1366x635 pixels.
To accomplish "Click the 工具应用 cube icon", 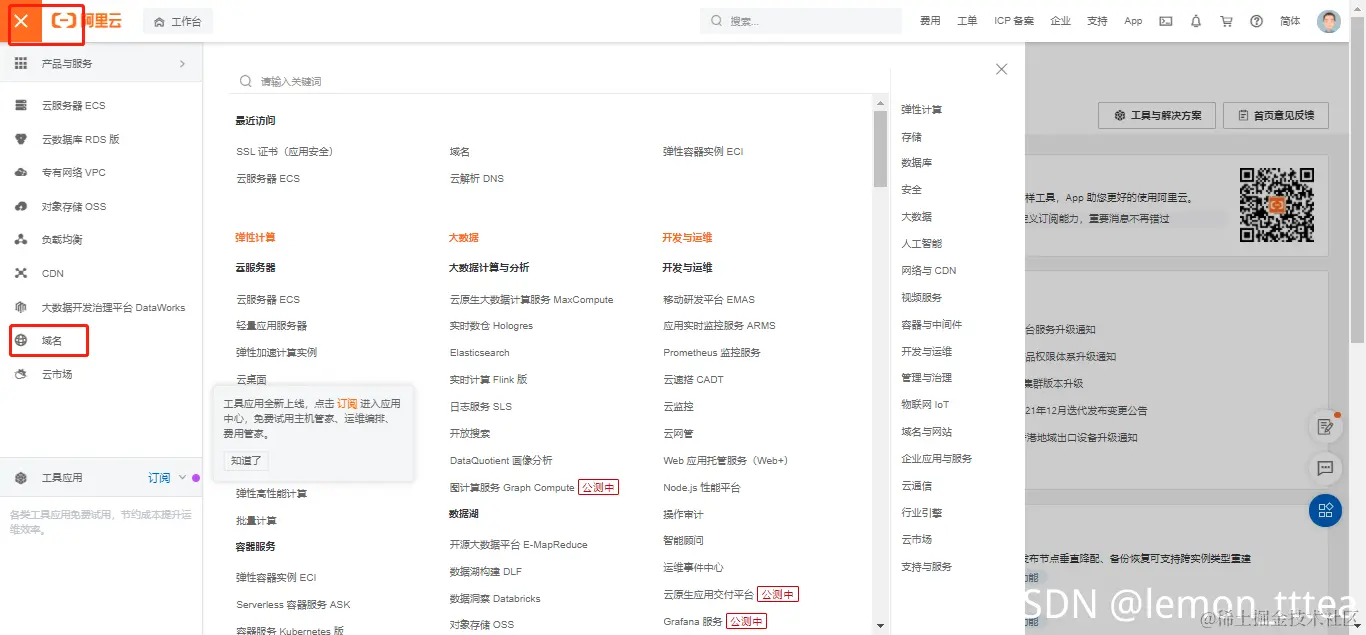I will point(21,478).
